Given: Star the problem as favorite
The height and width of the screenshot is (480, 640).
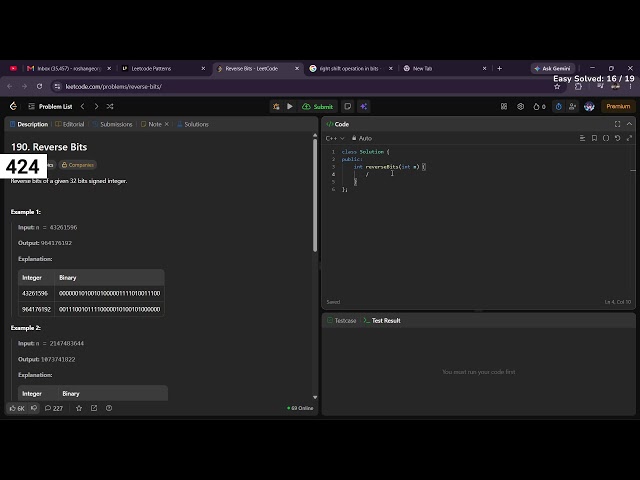Looking at the screenshot, I should tap(79, 408).
